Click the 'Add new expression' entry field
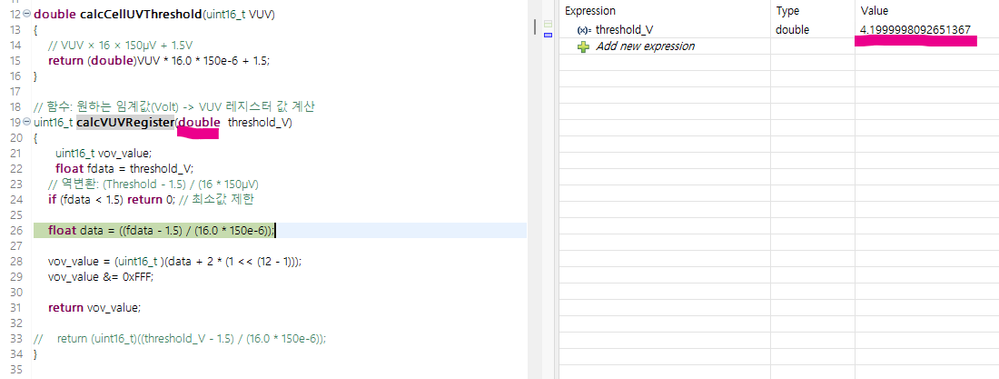 (645, 46)
